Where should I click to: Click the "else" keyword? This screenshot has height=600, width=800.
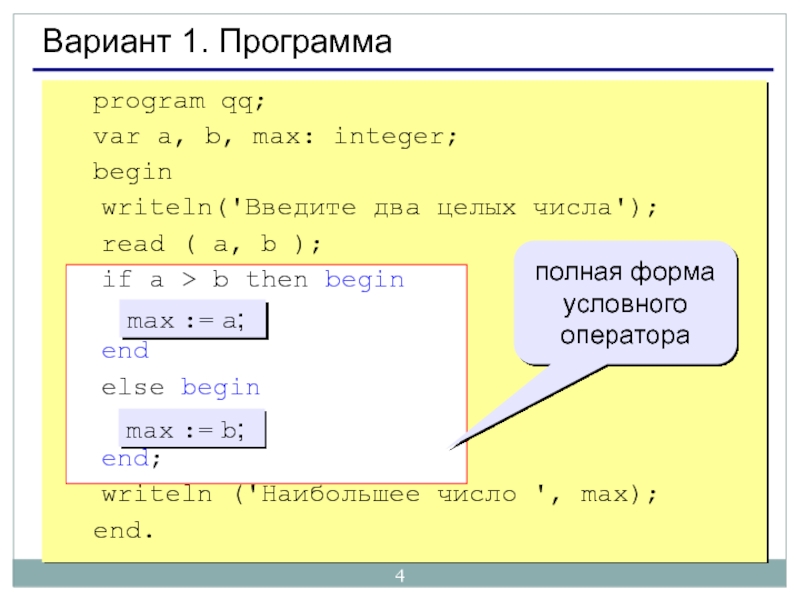tap(136, 387)
